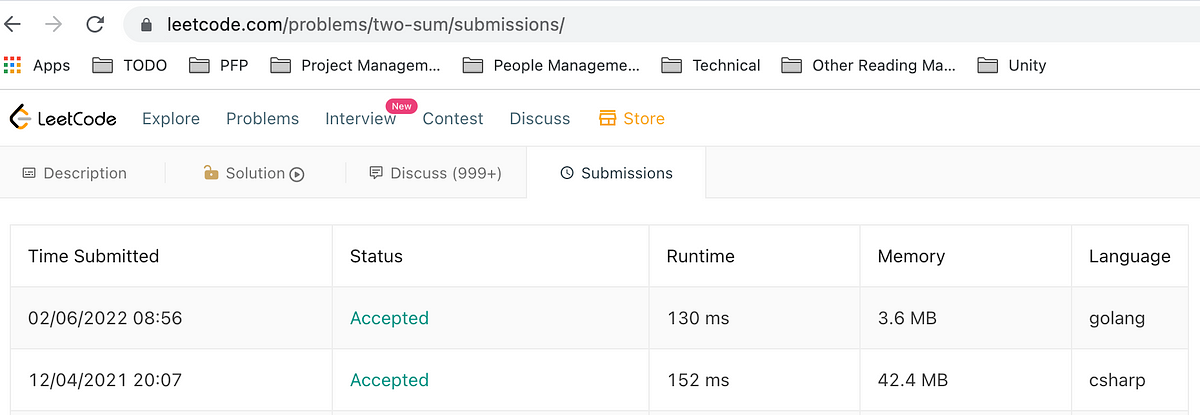Click the play icon beside Solution
The height and width of the screenshot is (415, 1200).
(297, 174)
